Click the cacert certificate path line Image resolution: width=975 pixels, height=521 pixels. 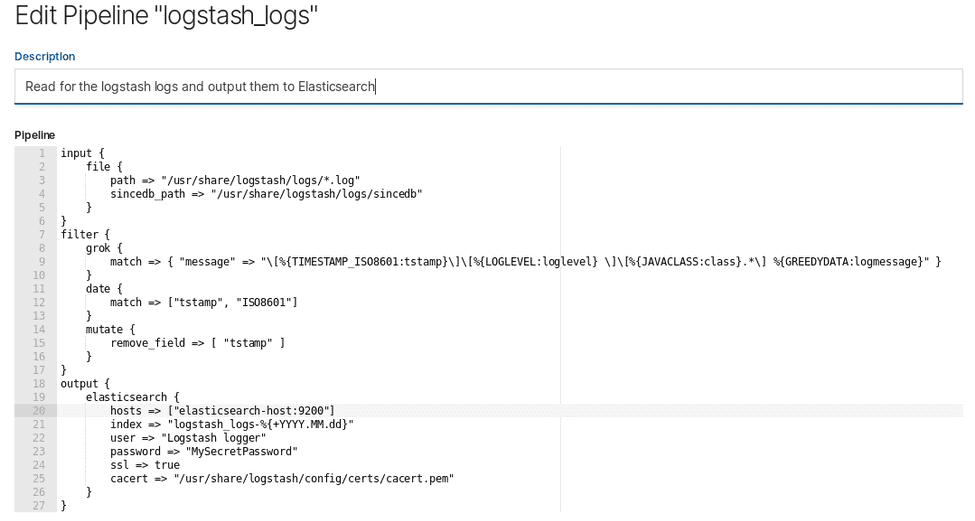pyautogui.click(x=281, y=478)
